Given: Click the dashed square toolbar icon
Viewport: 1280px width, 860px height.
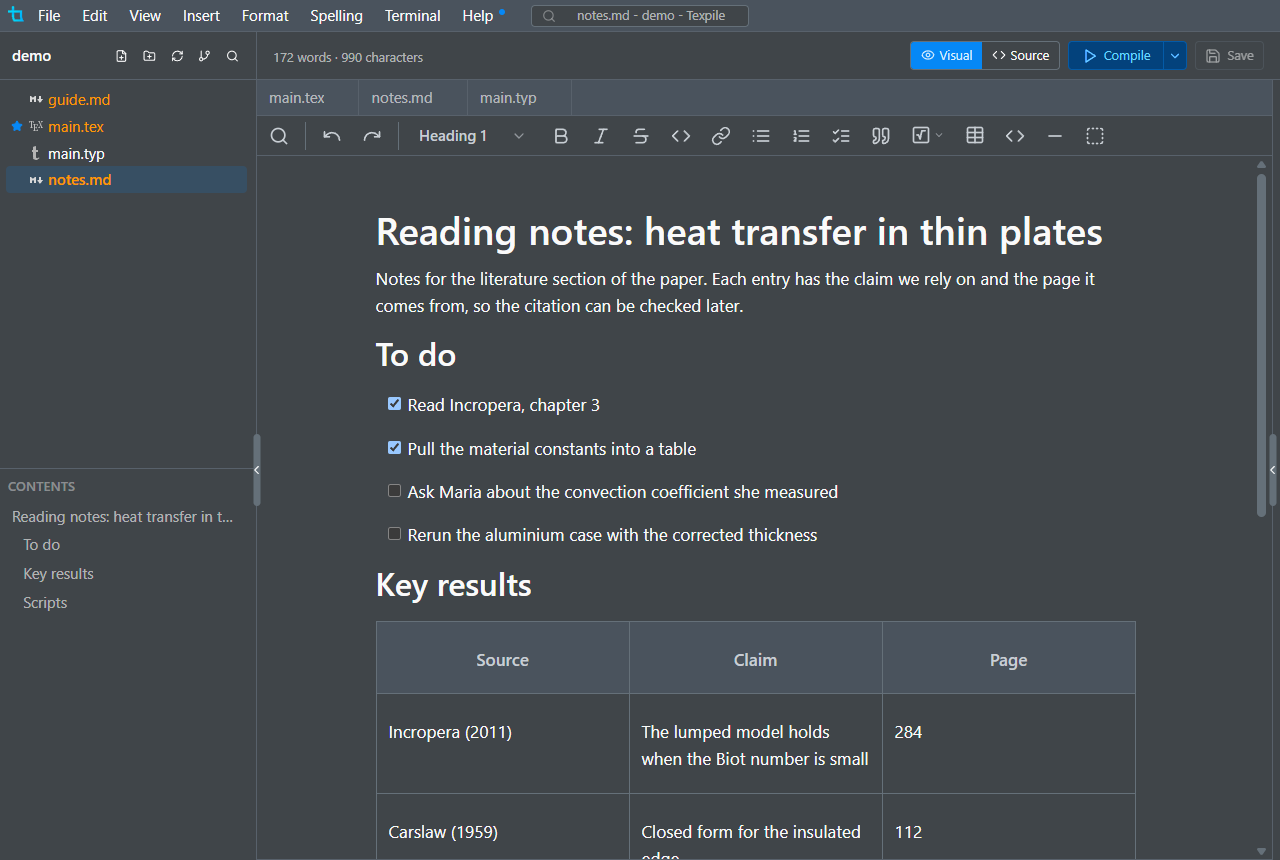Looking at the screenshot, I should (1095, 136).
